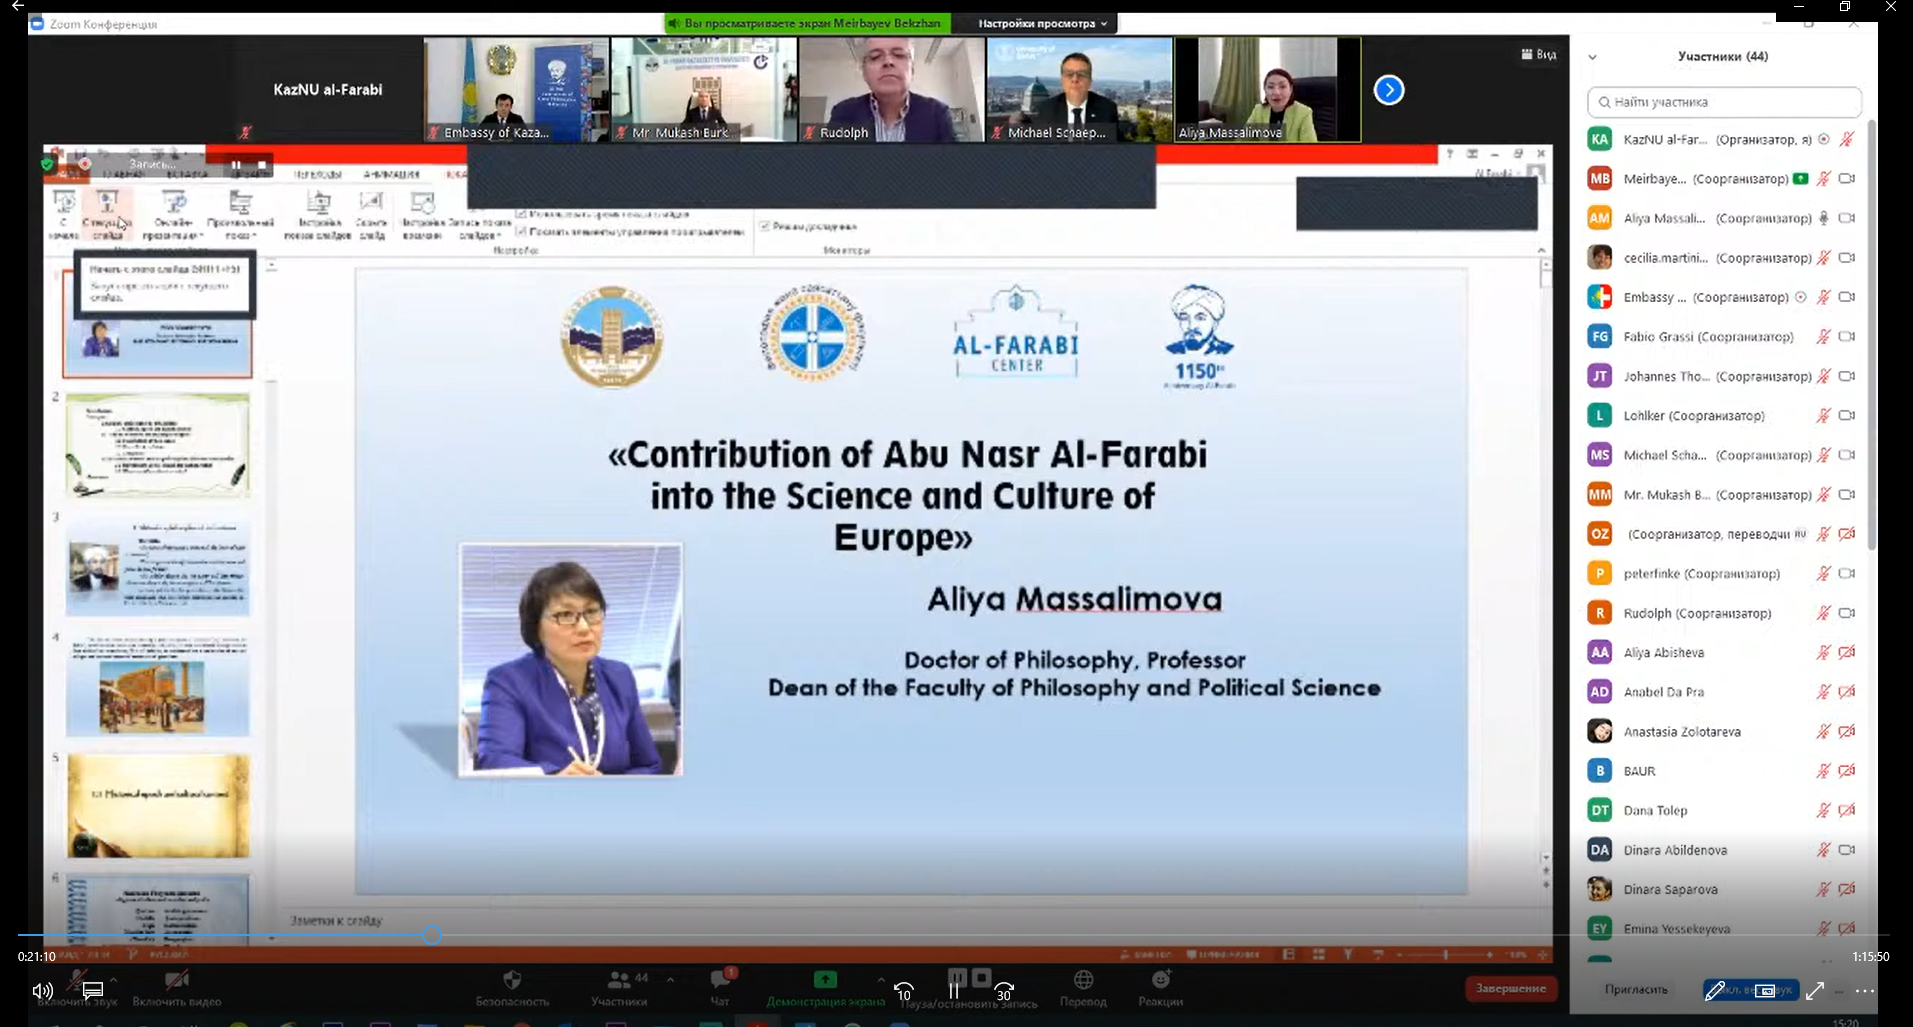Click the 'Найти участника' search field
This screenshot has height=1027, width=1913.
coord(1724,102)
